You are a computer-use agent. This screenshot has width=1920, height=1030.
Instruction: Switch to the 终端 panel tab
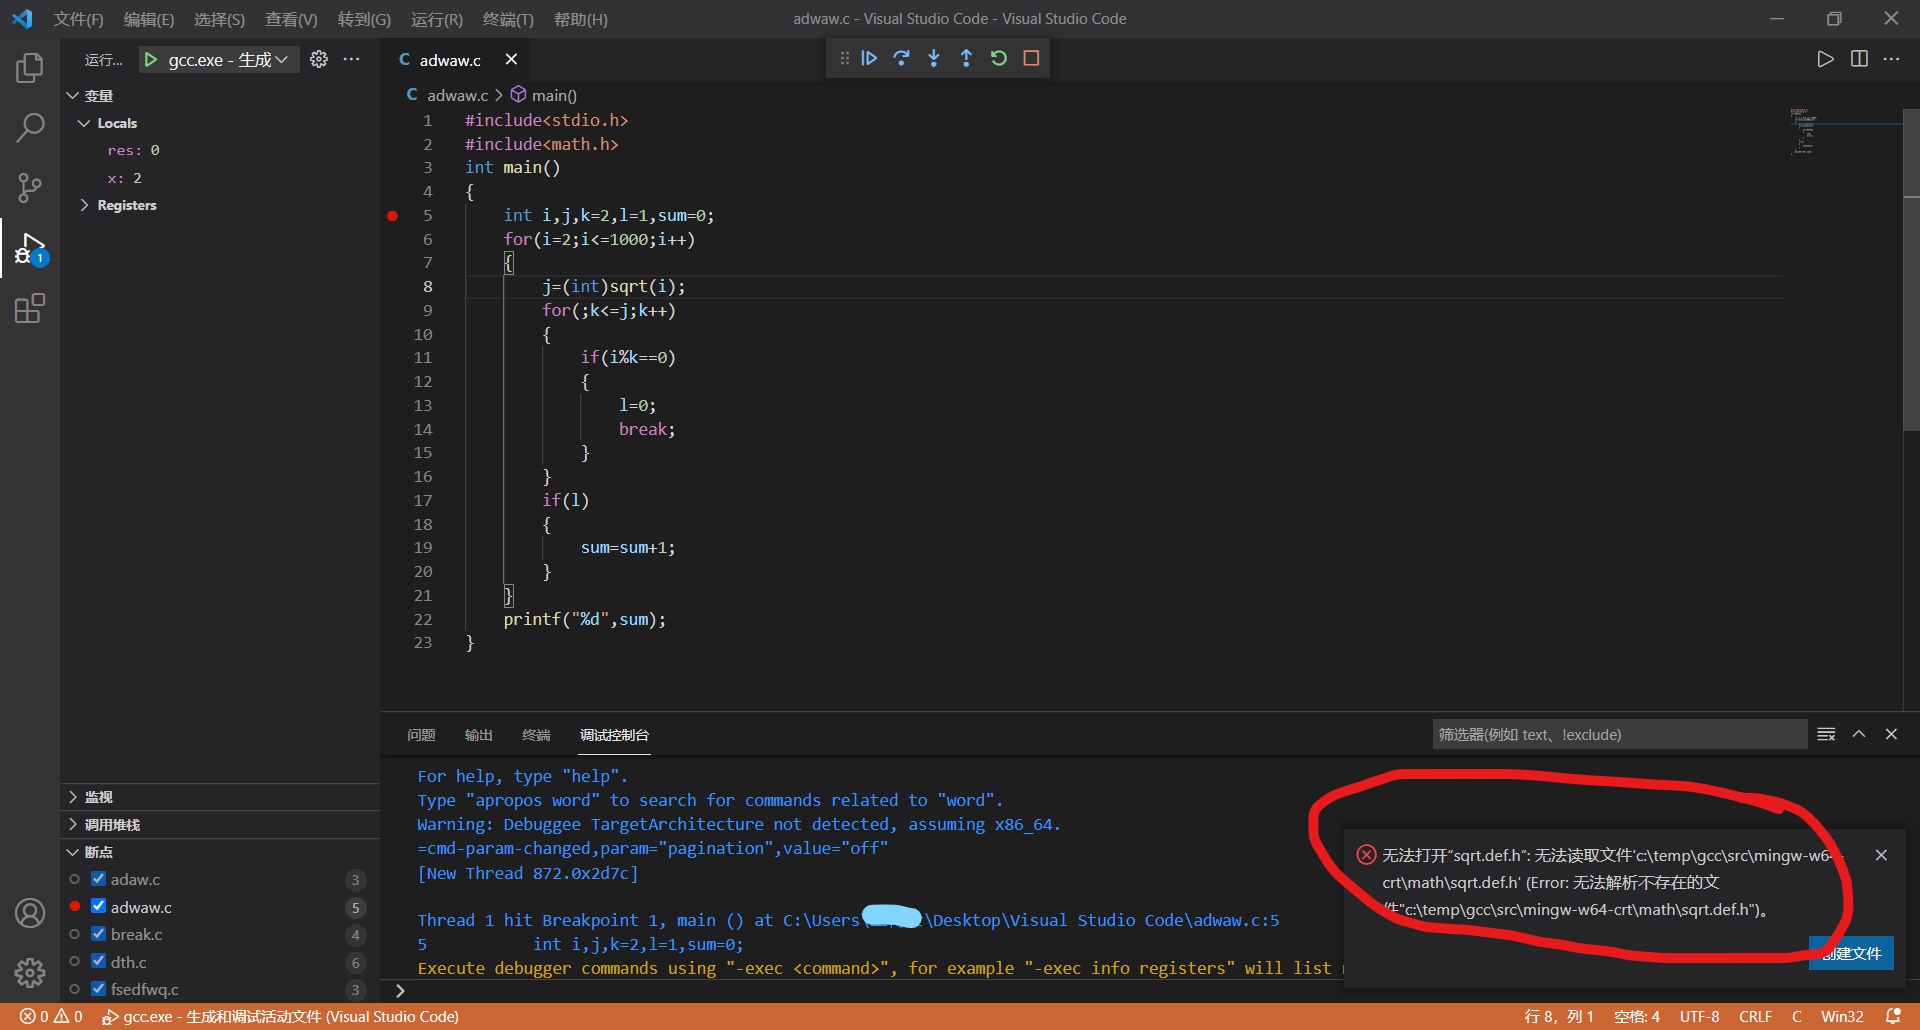coord(536,735)
